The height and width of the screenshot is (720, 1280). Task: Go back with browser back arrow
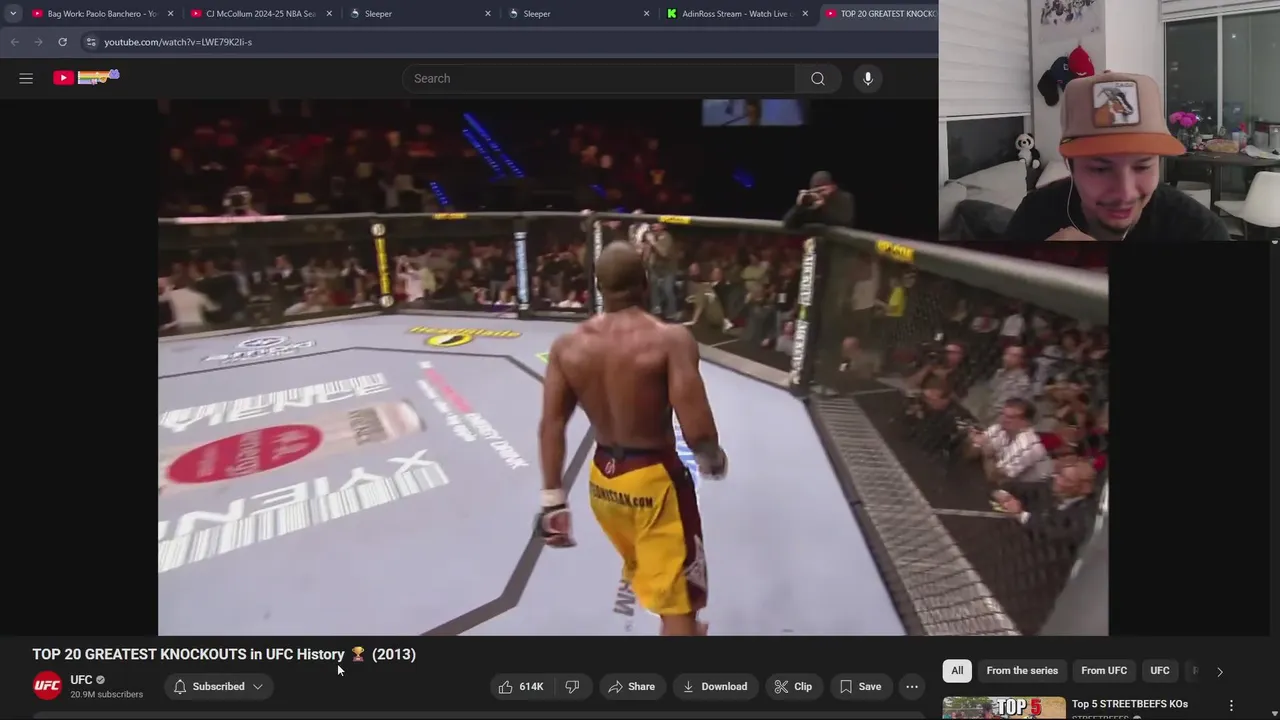pyautogui.click(x=14, y=42)
